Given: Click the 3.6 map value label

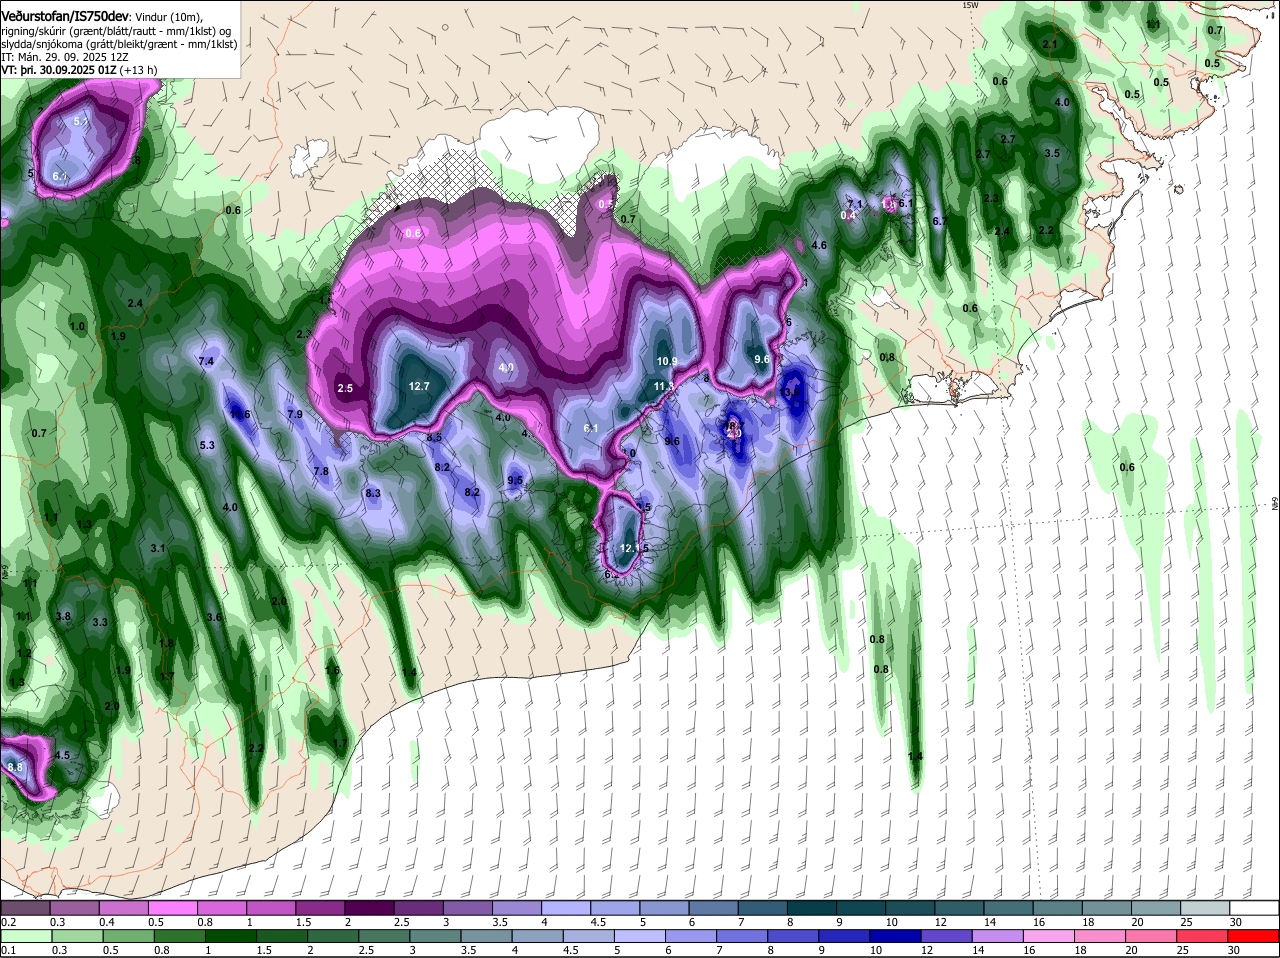Looking at the screenshot, I should [x=214, y=617].
